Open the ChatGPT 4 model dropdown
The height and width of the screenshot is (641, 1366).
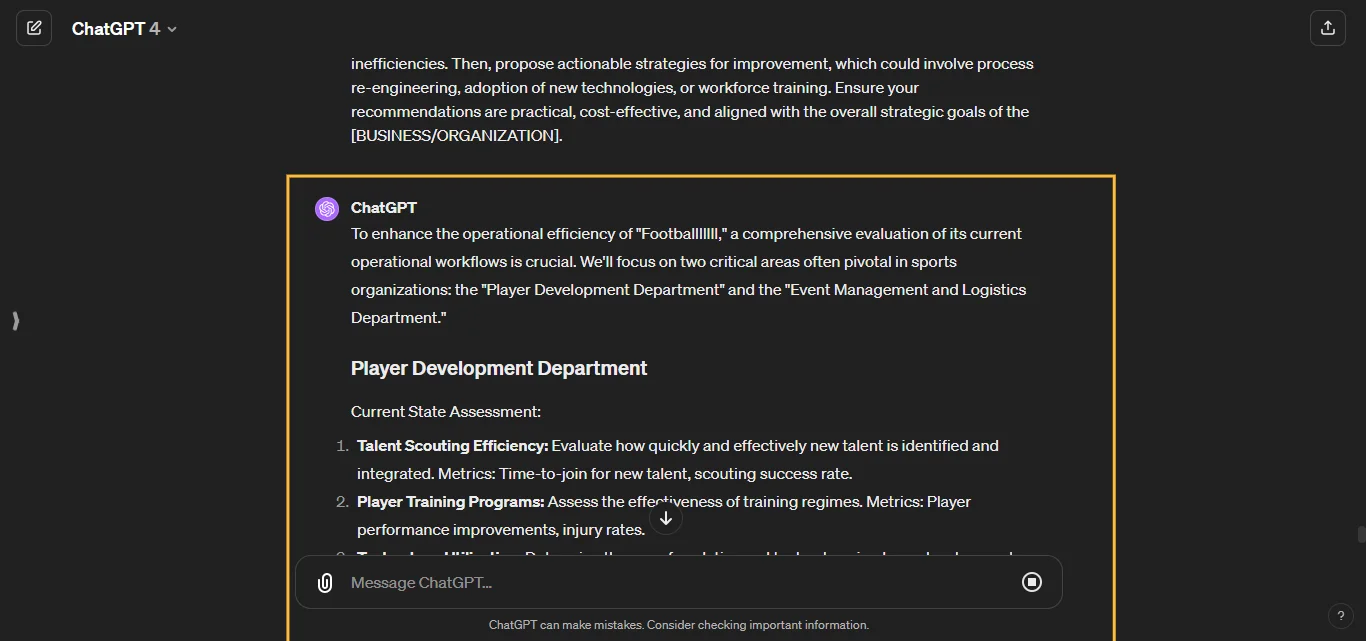coord(124,28)
